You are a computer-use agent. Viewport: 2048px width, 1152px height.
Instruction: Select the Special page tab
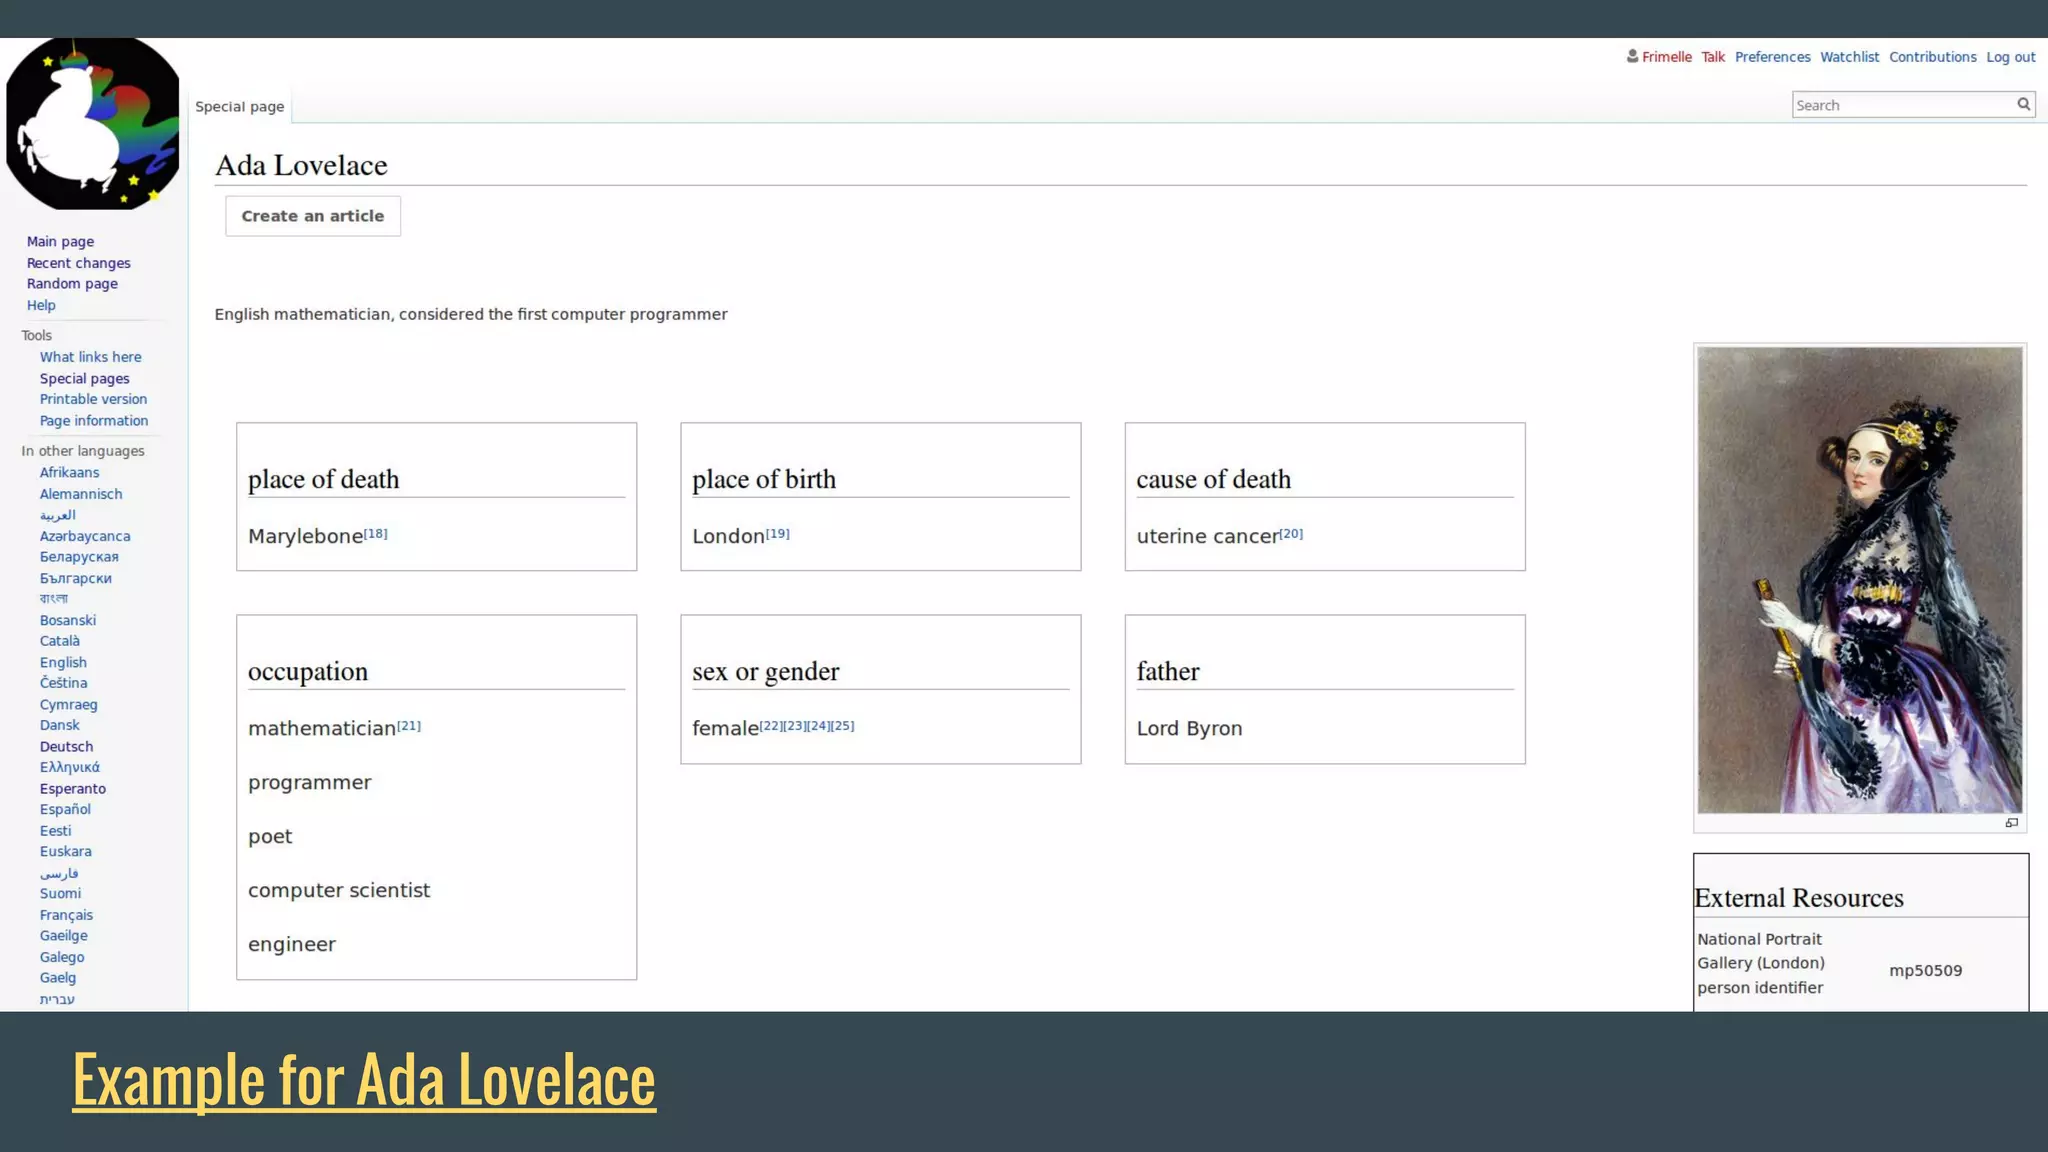[240, 106]
